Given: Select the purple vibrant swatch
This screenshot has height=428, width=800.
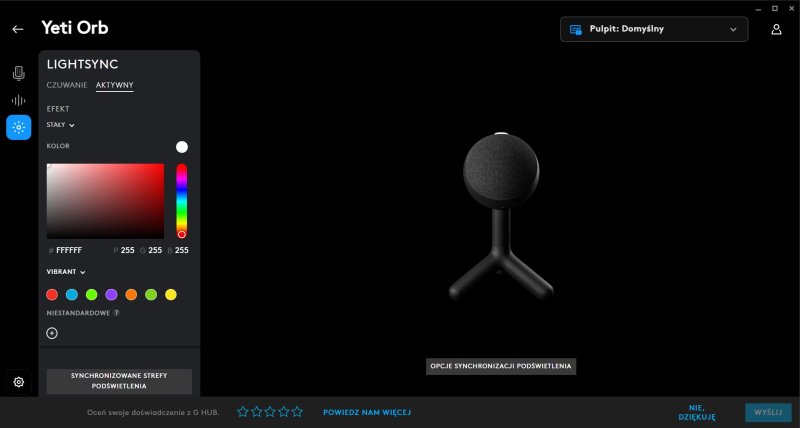Looking at the screenshot, I should [x=111, y=294].
